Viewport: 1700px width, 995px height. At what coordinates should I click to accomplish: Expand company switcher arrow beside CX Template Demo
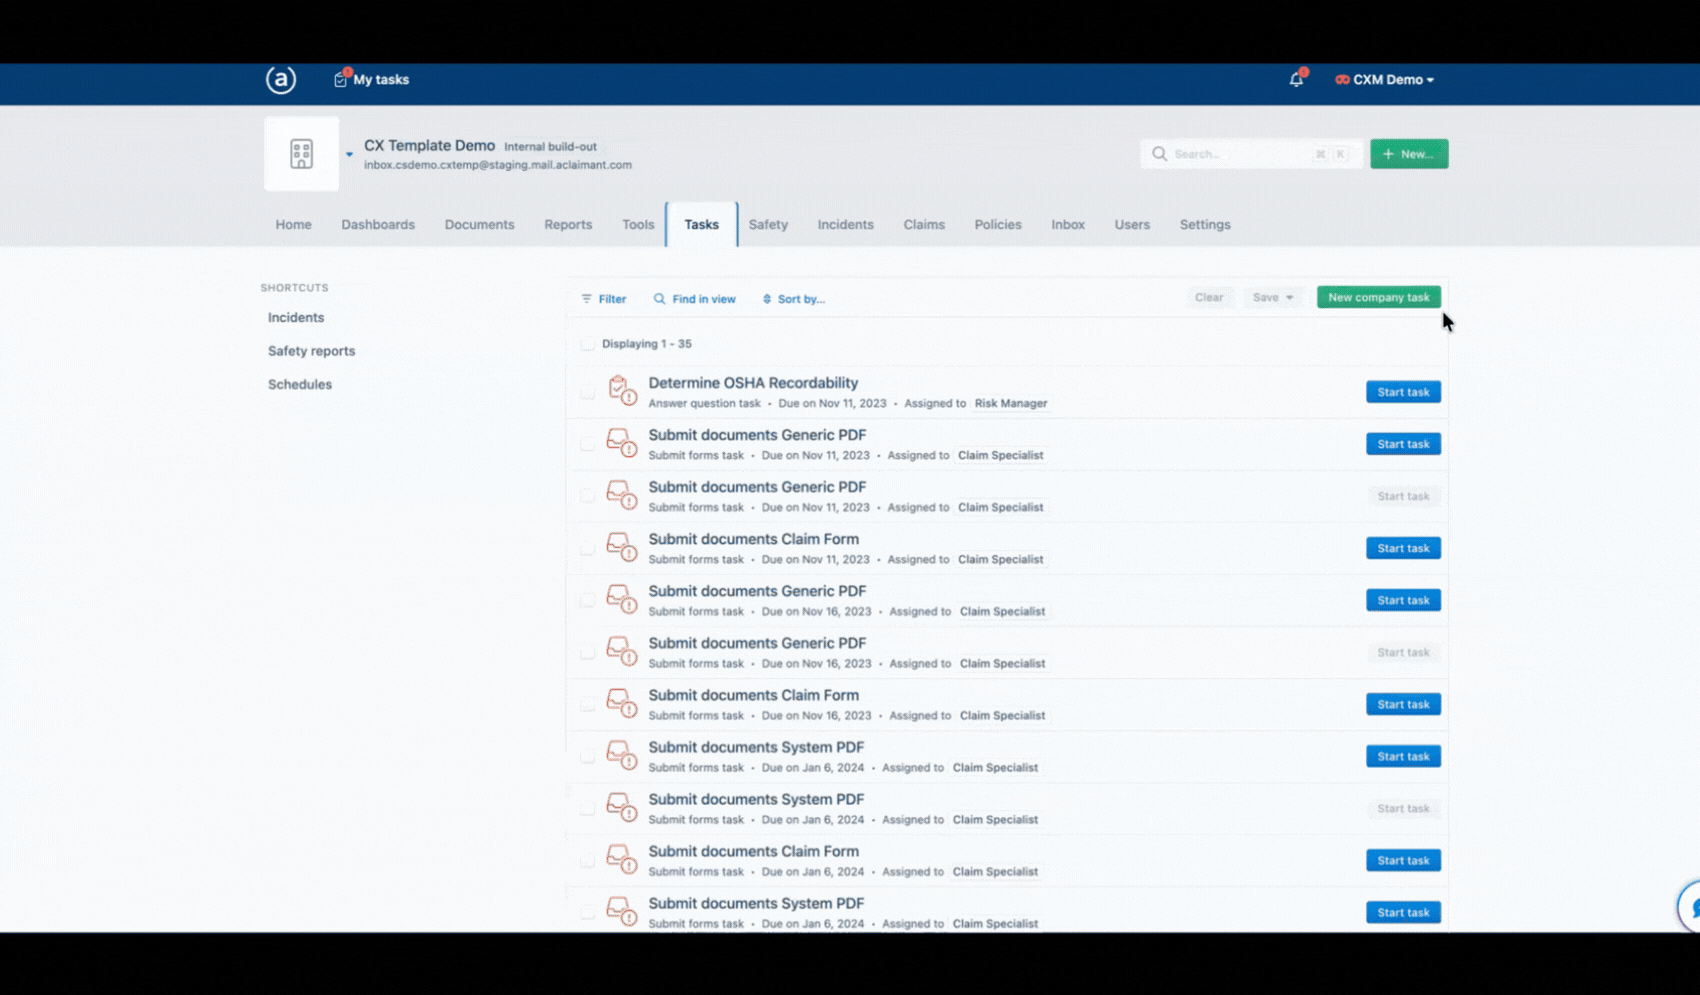pyautogui.click(x=349, y=154)
